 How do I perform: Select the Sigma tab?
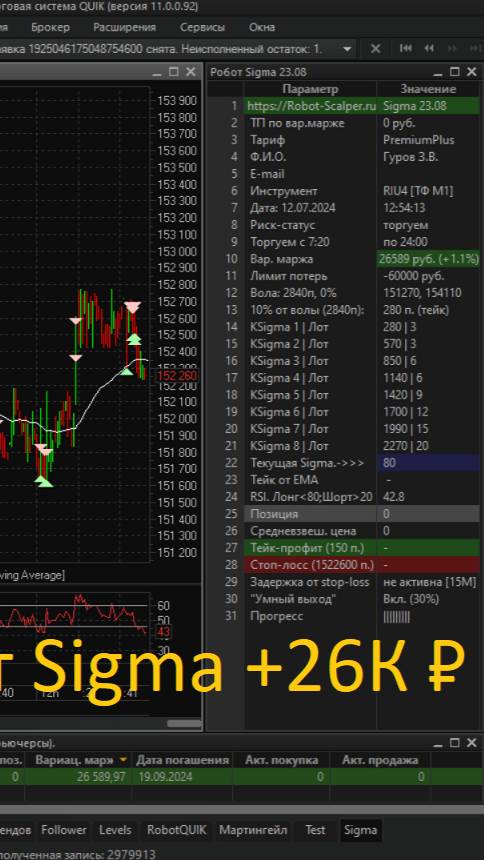361,830
